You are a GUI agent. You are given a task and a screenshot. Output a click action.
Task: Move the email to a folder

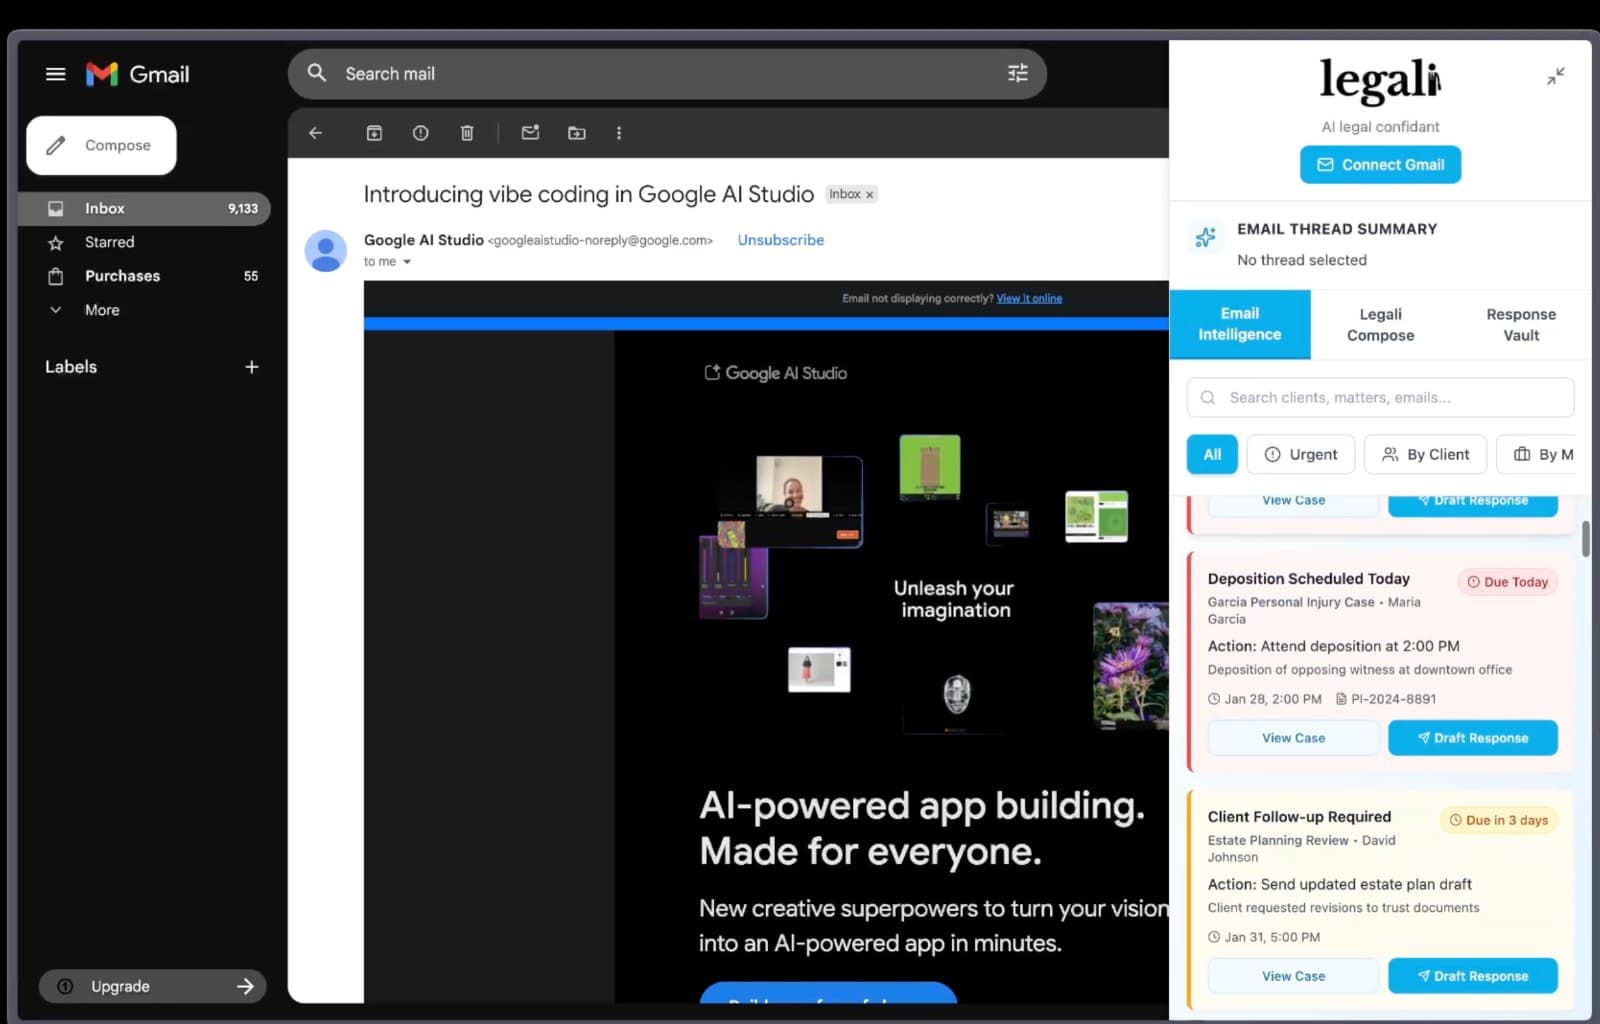click(x=576, y=132)
